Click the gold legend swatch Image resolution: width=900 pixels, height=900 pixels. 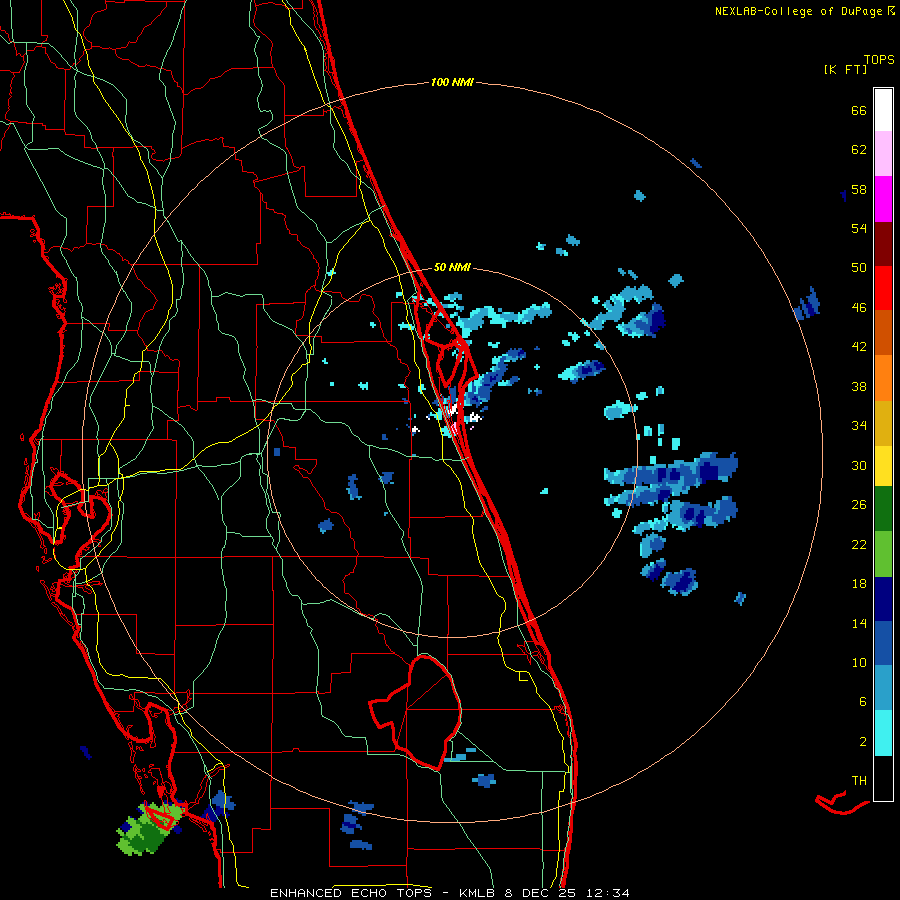point(883,423)
